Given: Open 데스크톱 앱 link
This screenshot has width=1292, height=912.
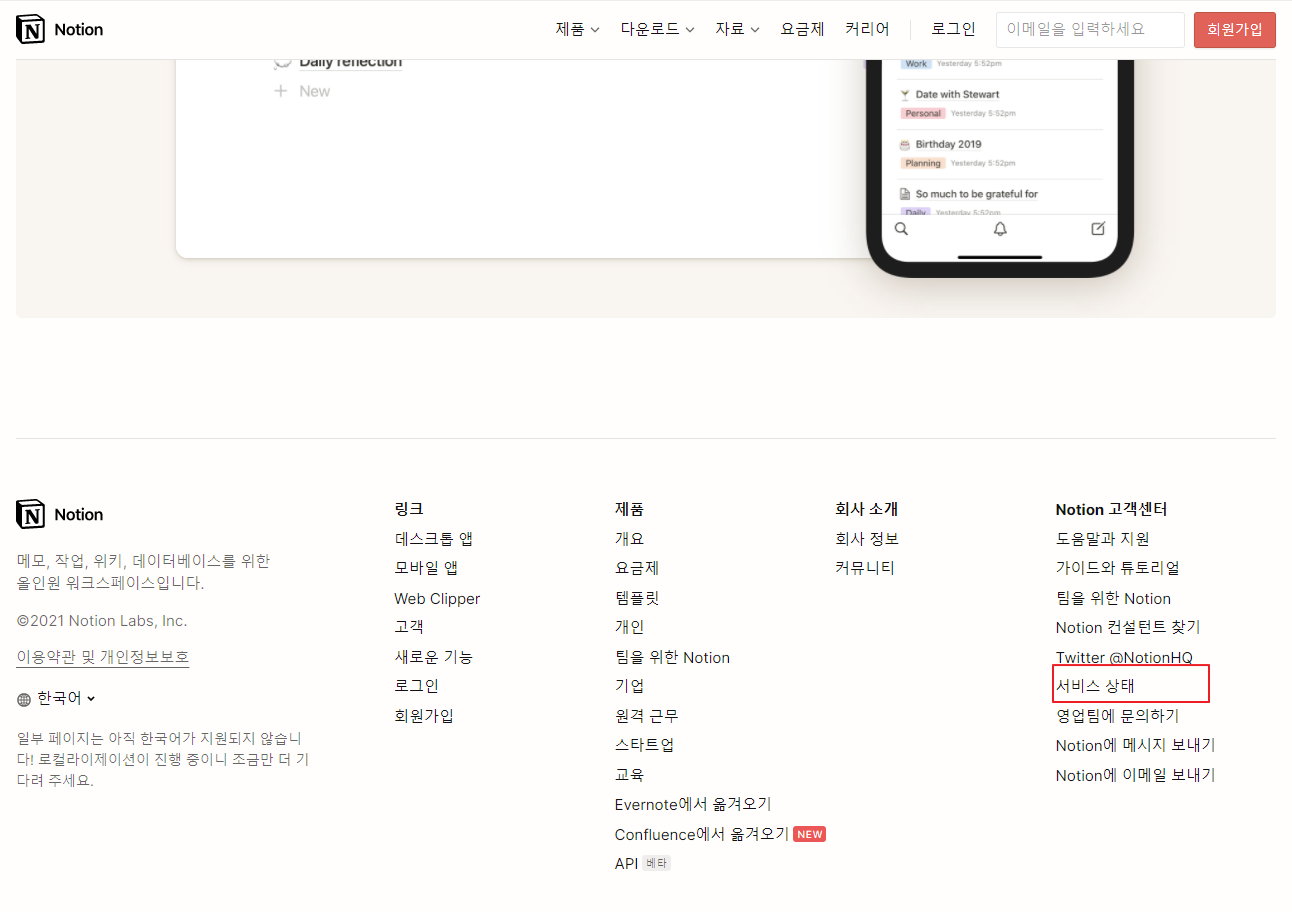Looking at the screenshot, I should coord(433,539).
